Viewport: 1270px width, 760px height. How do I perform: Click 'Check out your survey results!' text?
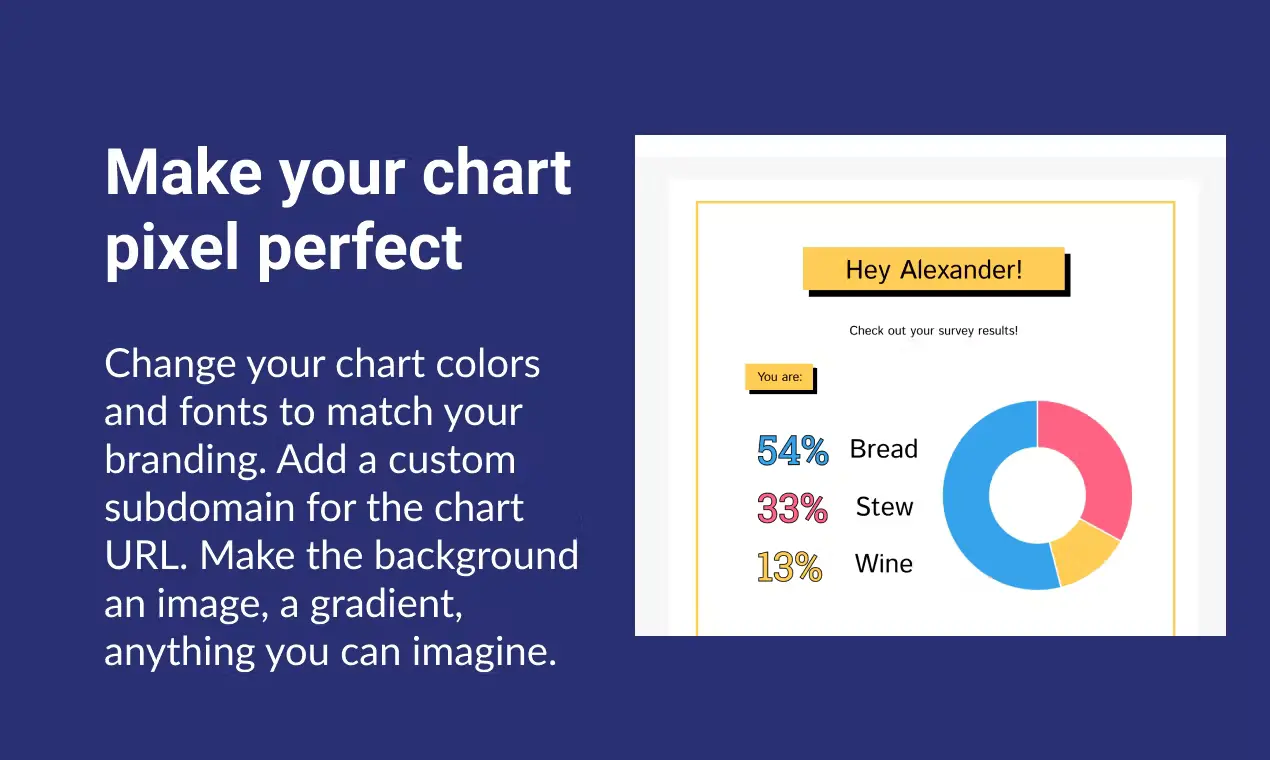(x=933, y=330)
